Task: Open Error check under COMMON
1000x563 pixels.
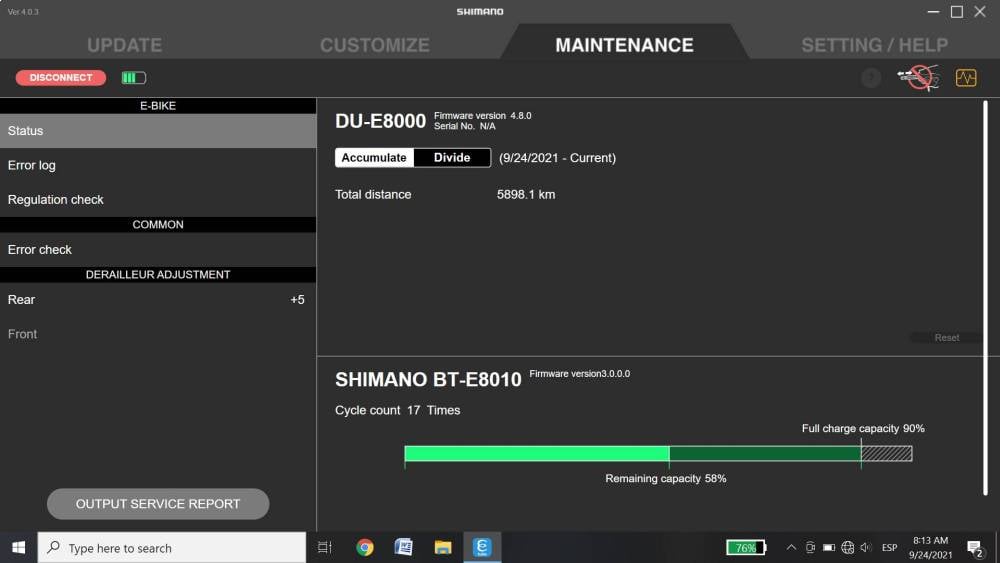Action: coord(158,250)
